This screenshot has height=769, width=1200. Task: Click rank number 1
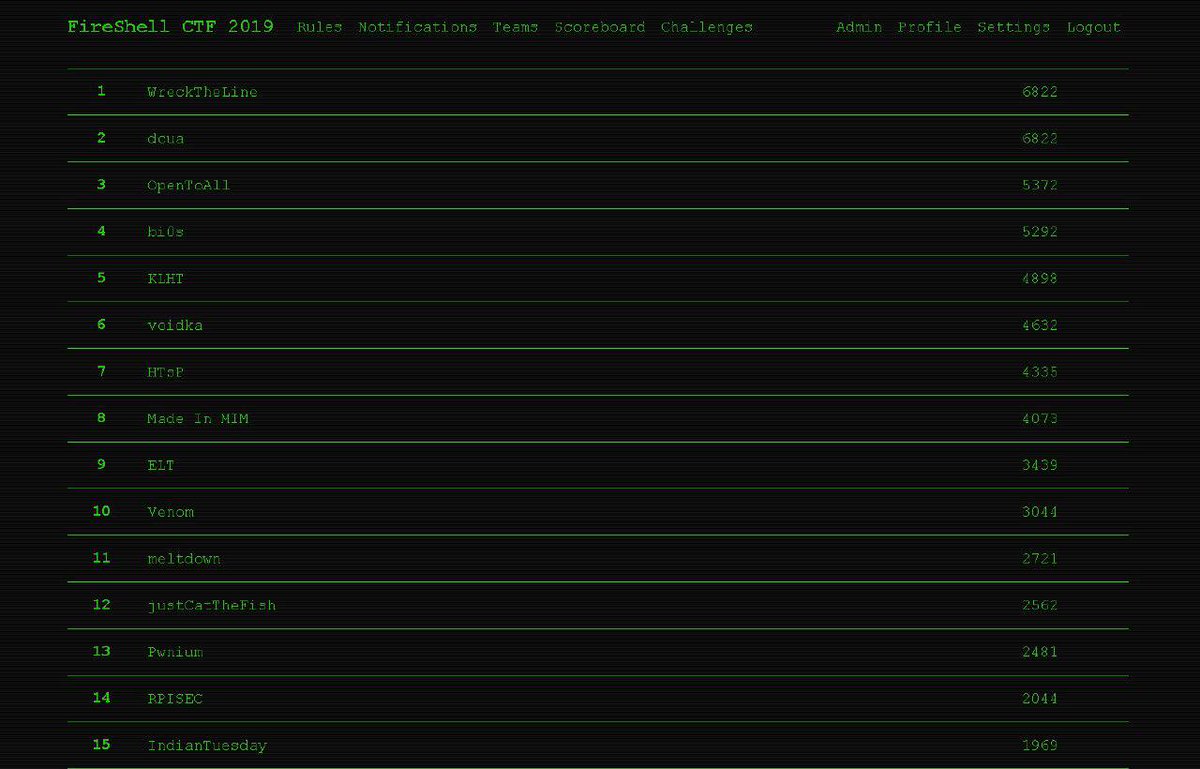pos(101,91)
